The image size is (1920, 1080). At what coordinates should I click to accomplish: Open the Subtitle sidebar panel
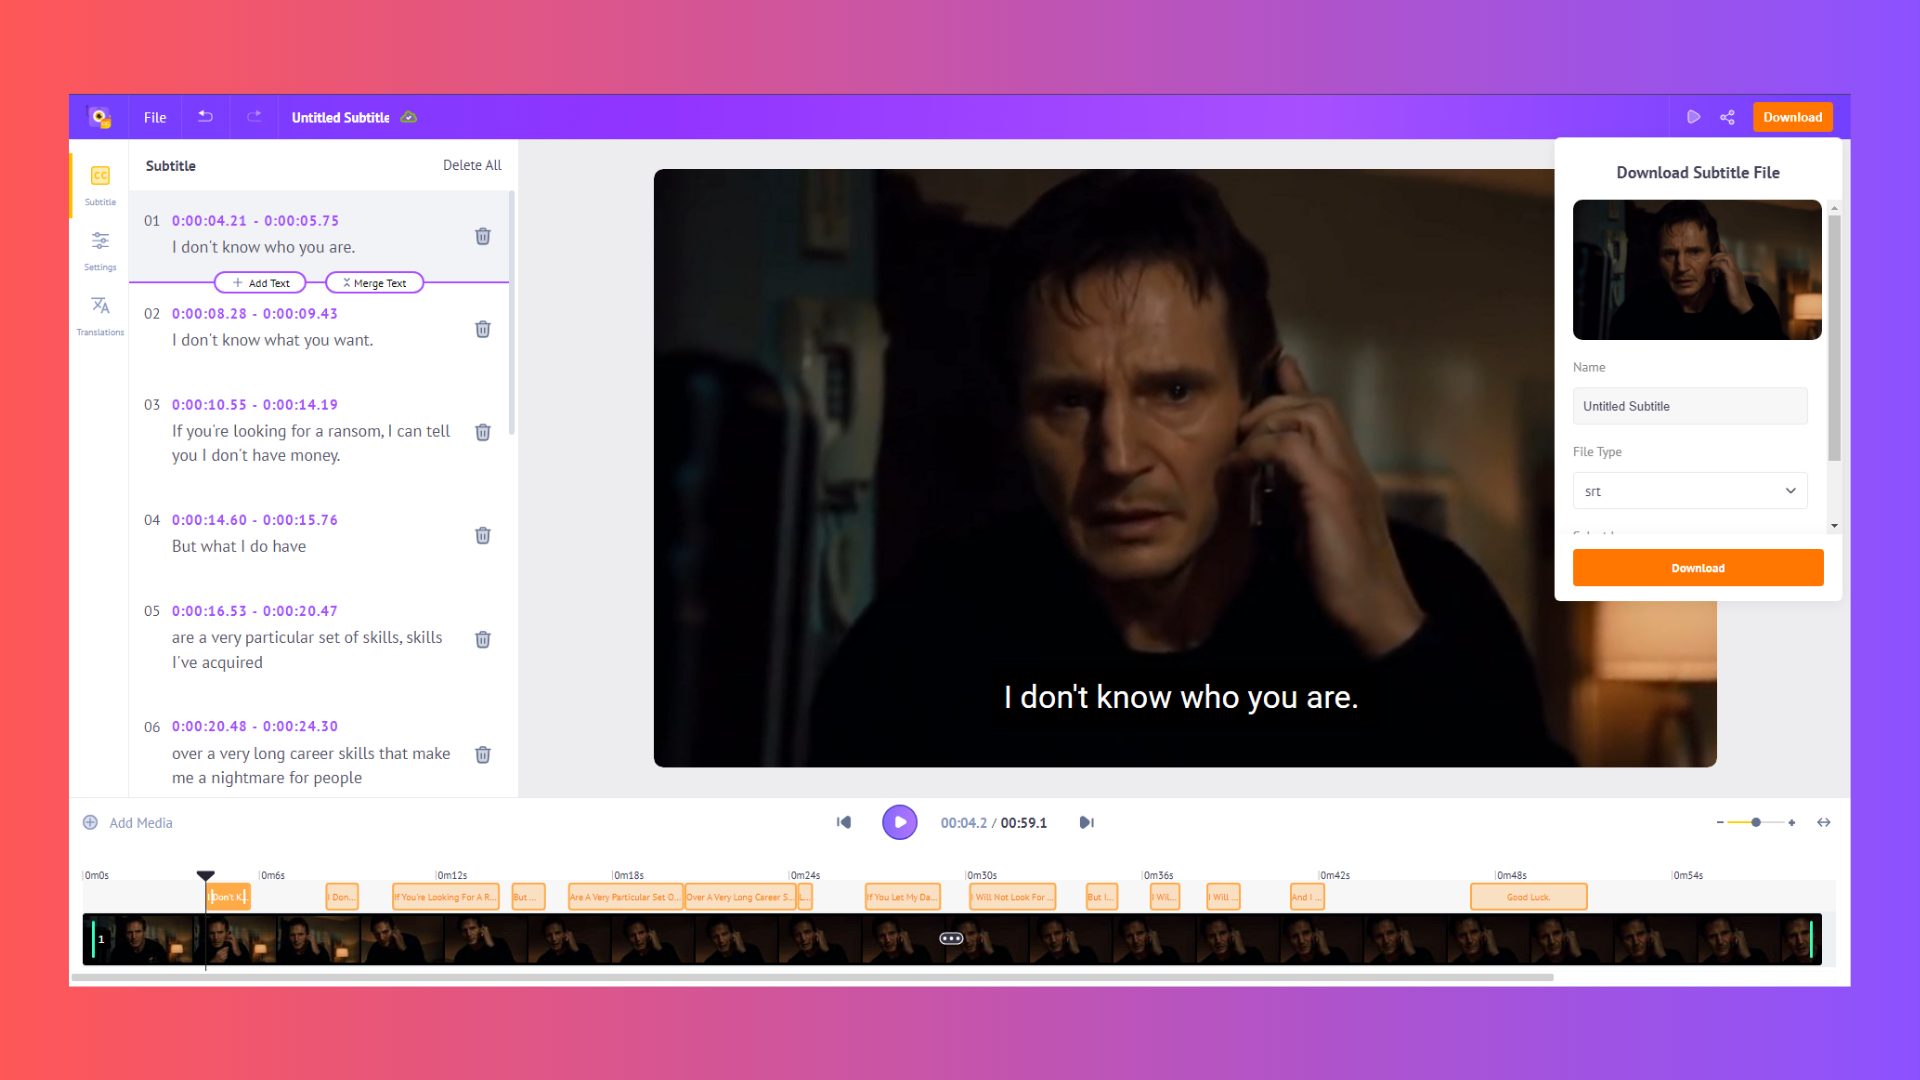point(100,185)
